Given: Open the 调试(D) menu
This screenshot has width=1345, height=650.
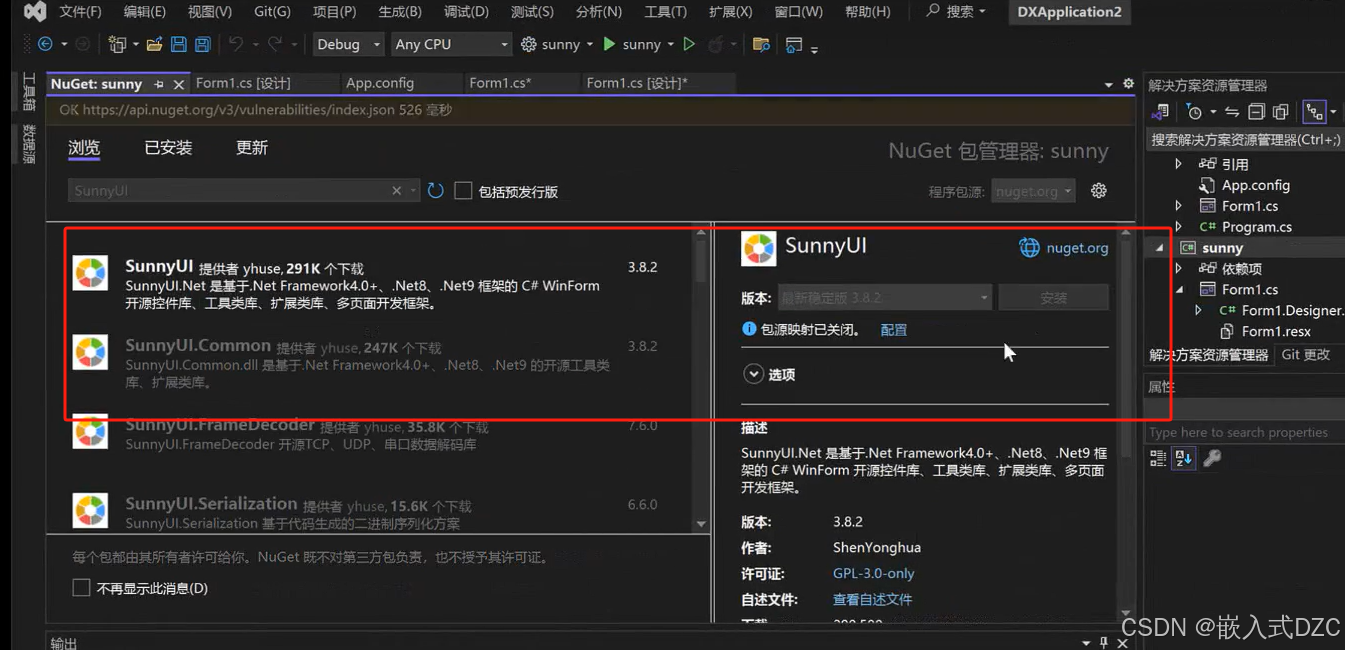Looking at the screenshot, I should (x=466, y=12).
